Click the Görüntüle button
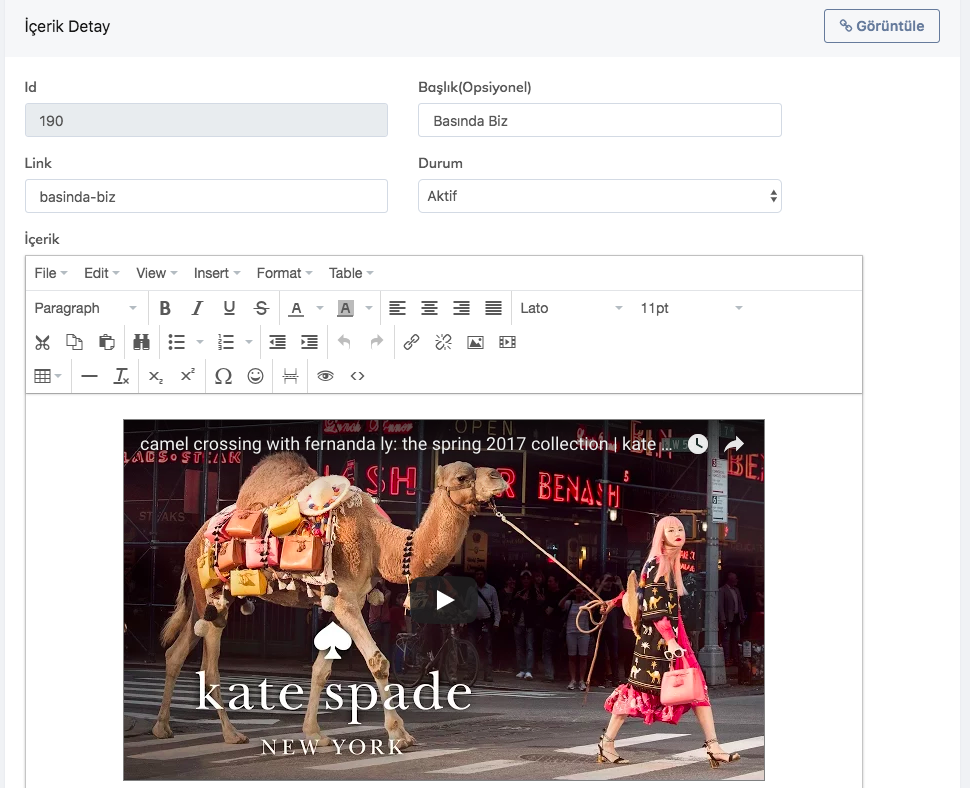 [881, 26]
